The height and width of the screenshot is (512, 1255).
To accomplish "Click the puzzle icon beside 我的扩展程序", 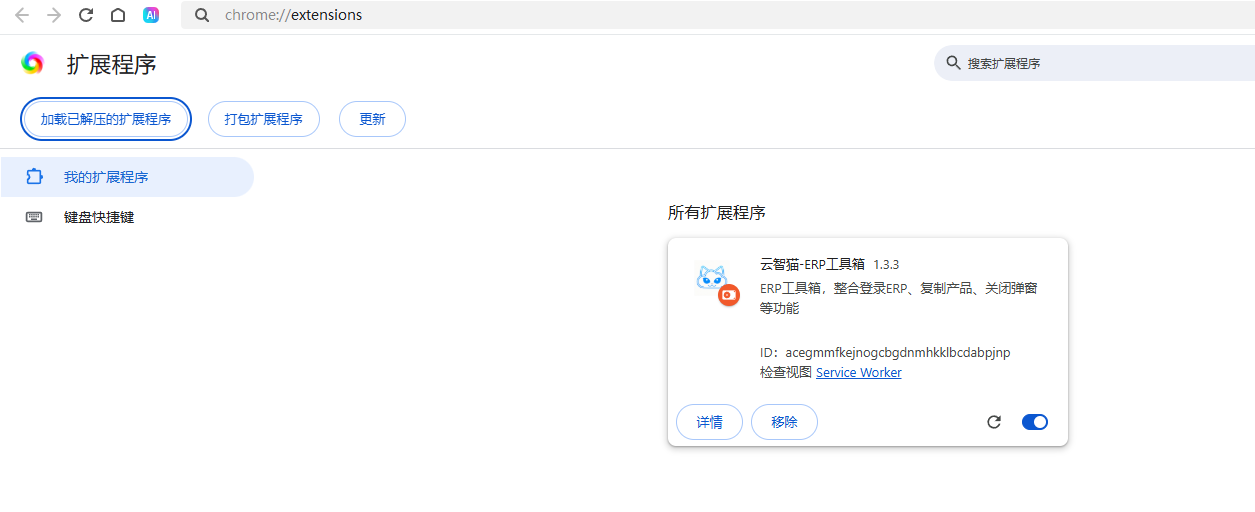I will pos(34,177).
